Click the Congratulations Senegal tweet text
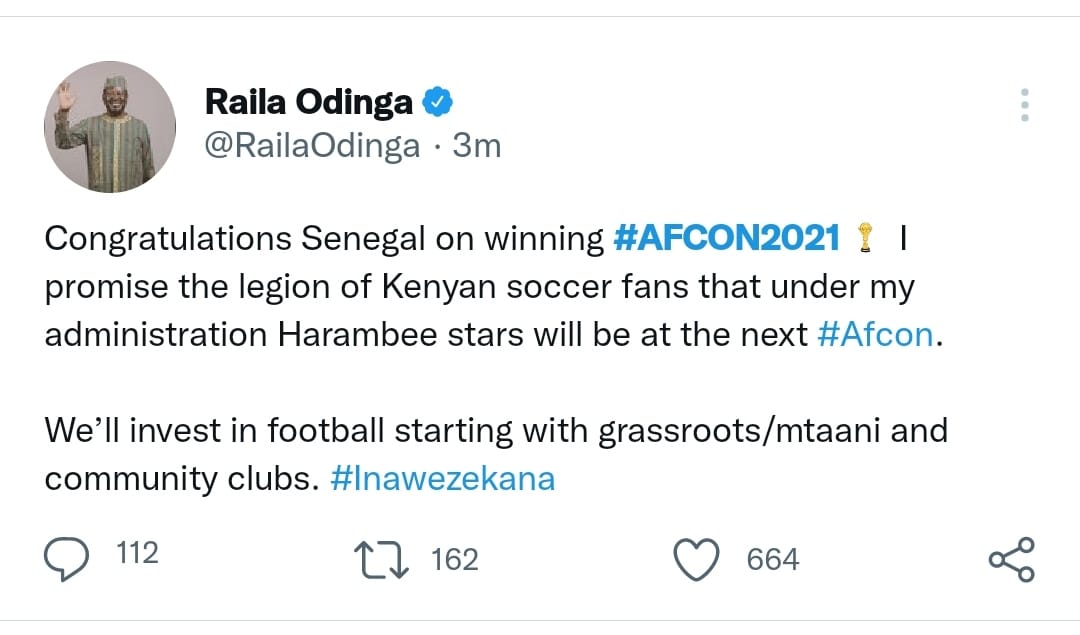 pos(320,238)
